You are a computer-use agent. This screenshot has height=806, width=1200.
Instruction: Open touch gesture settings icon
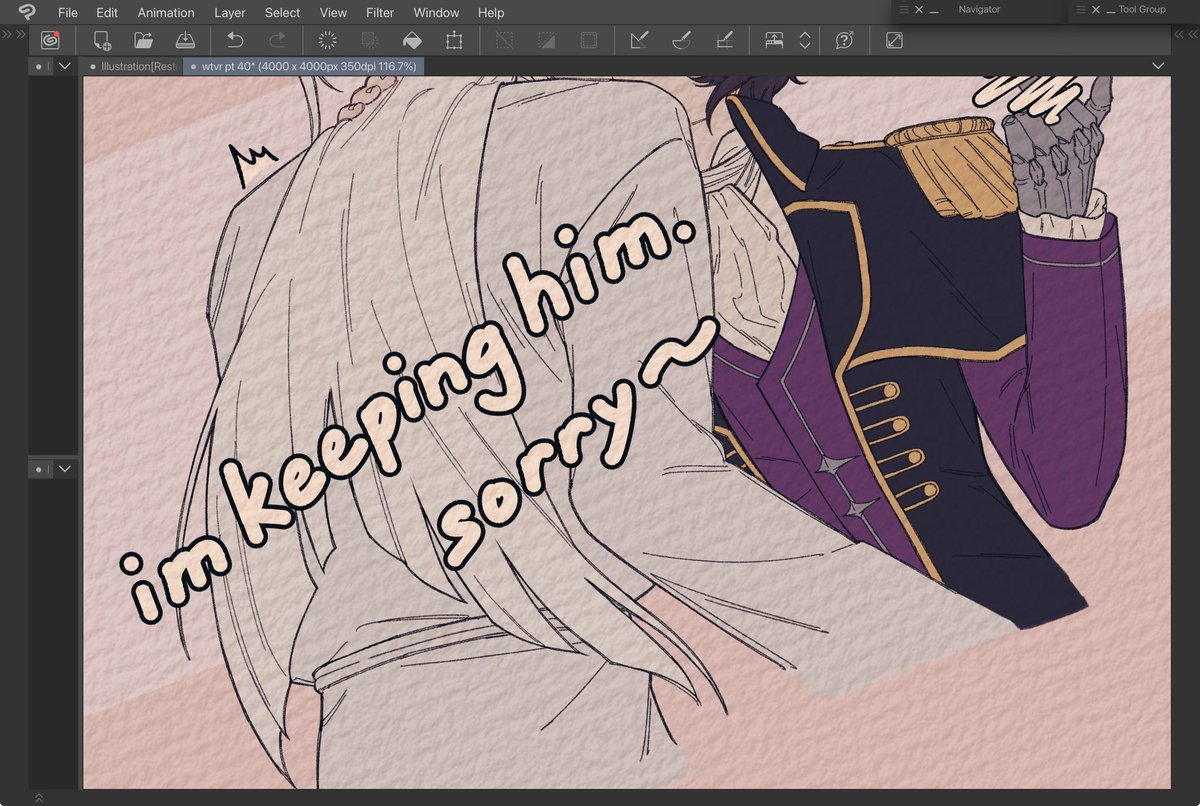coord(775,41)
